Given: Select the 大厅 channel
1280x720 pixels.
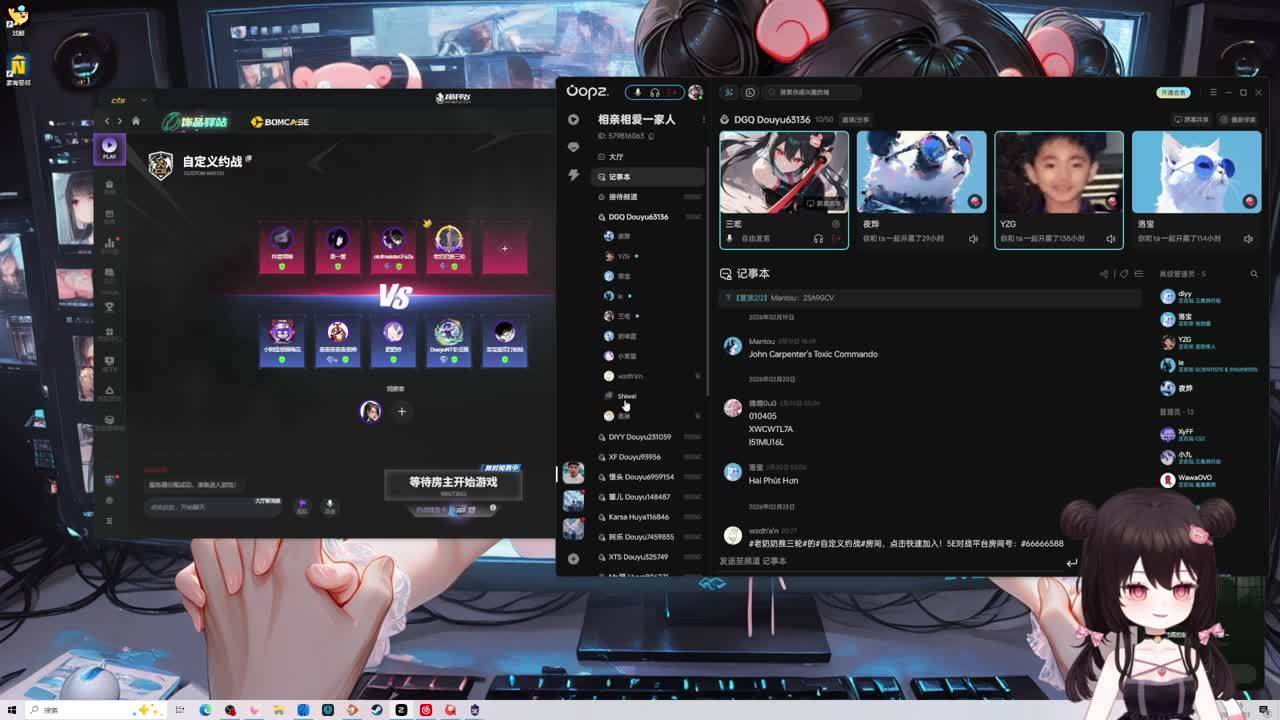Looking at the screenshot, I should coord(616,157).
